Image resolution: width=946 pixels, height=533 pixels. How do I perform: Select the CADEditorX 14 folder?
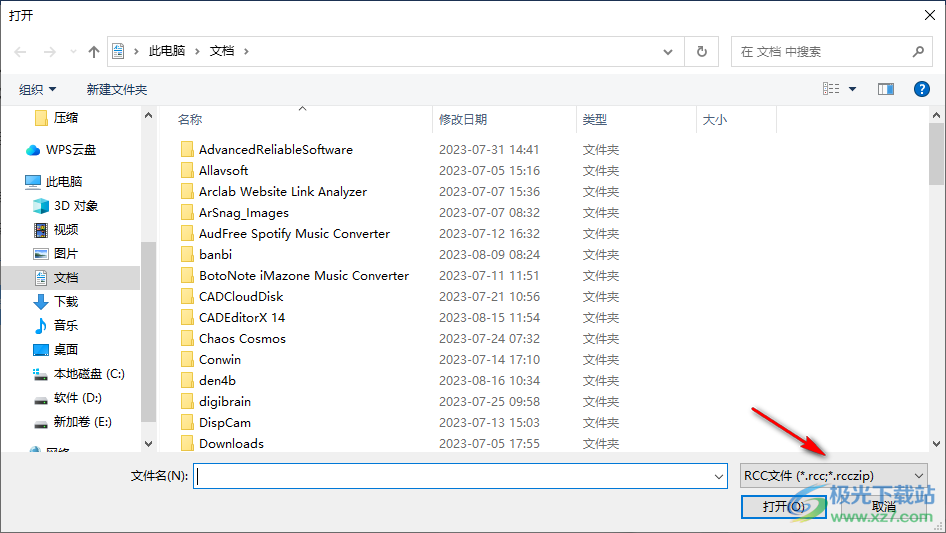click(x=242, y=318)
